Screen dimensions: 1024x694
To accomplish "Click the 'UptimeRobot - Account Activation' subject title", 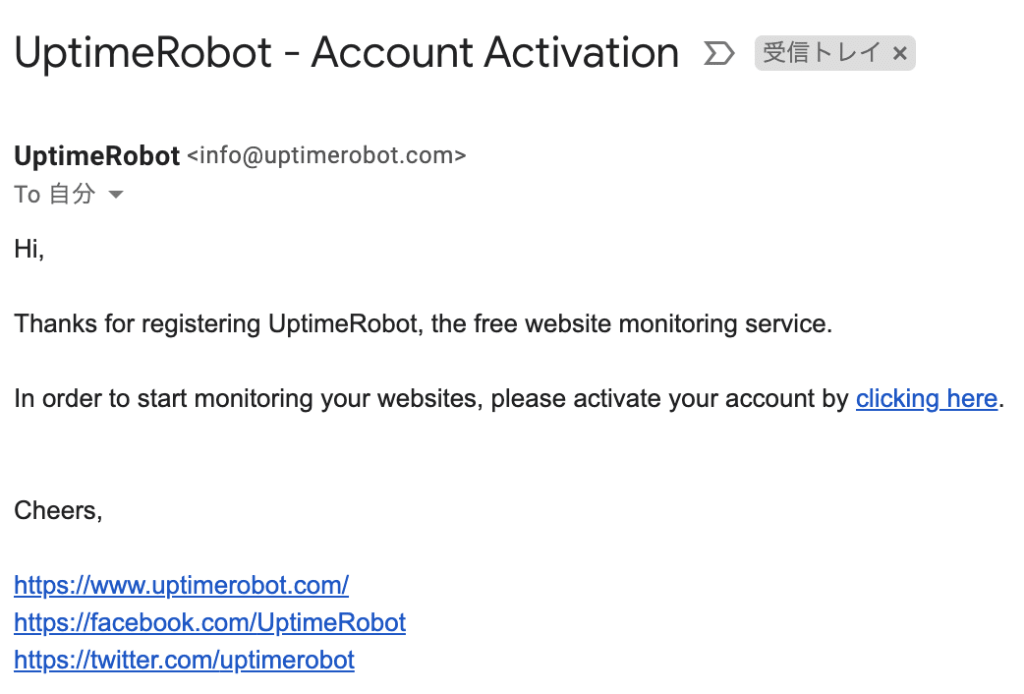I will click(x=347, y=53).
